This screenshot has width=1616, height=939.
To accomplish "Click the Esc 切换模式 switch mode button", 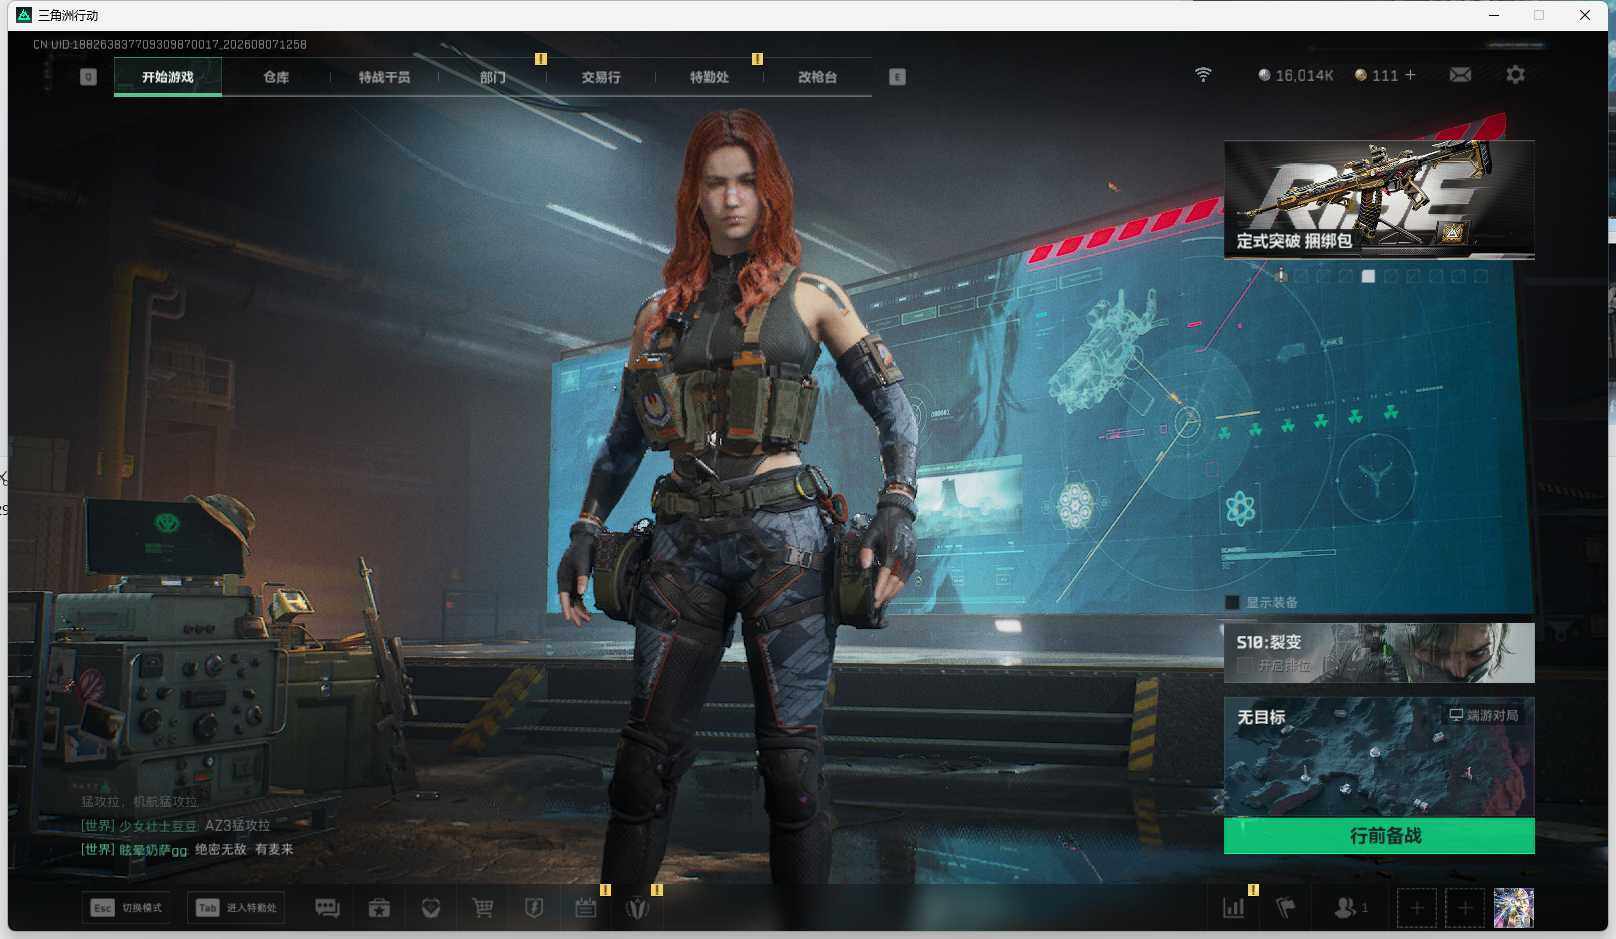I will [x=126, y=908].
